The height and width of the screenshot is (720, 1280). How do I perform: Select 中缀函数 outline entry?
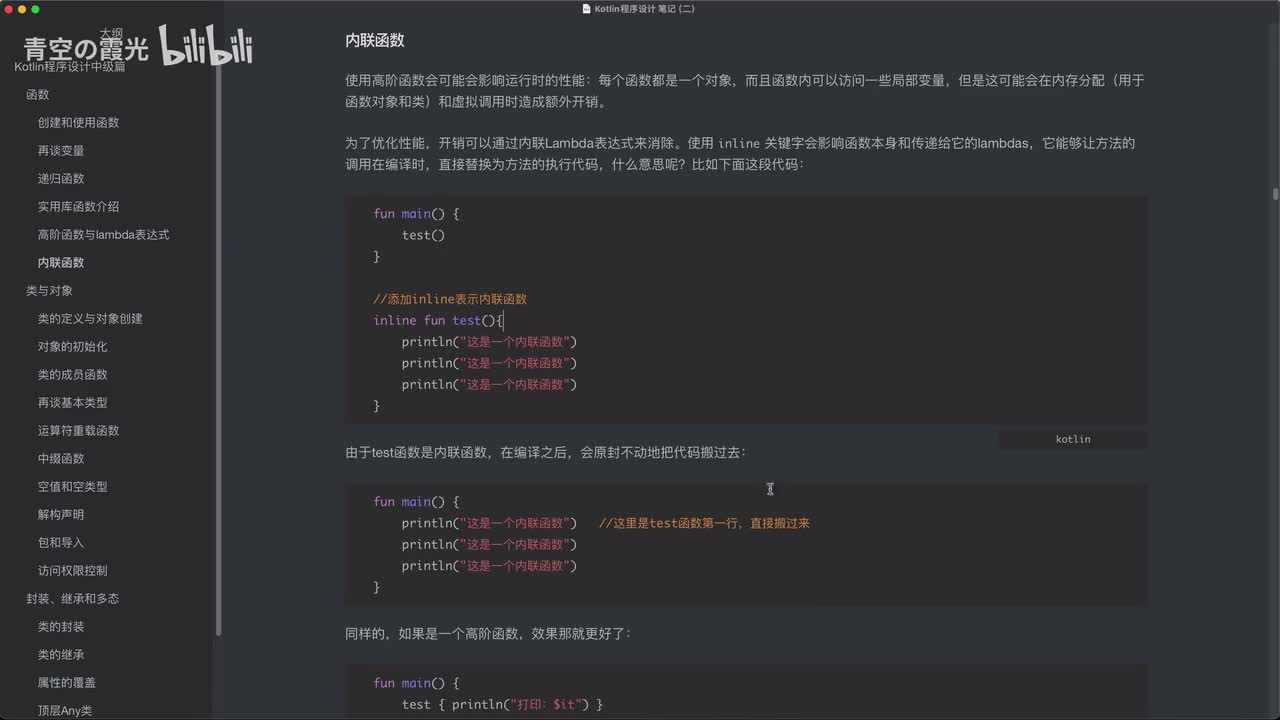pyautogui.click(x=61, y=459)
